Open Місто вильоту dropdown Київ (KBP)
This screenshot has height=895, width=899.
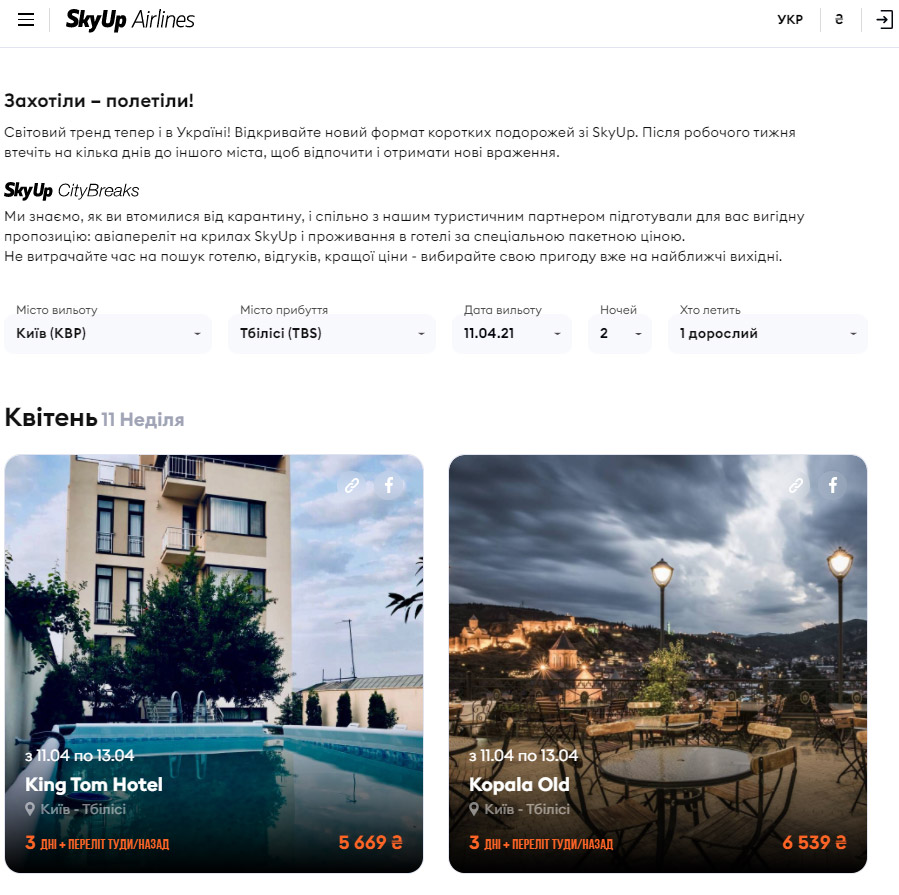click(x=108, y=333)
